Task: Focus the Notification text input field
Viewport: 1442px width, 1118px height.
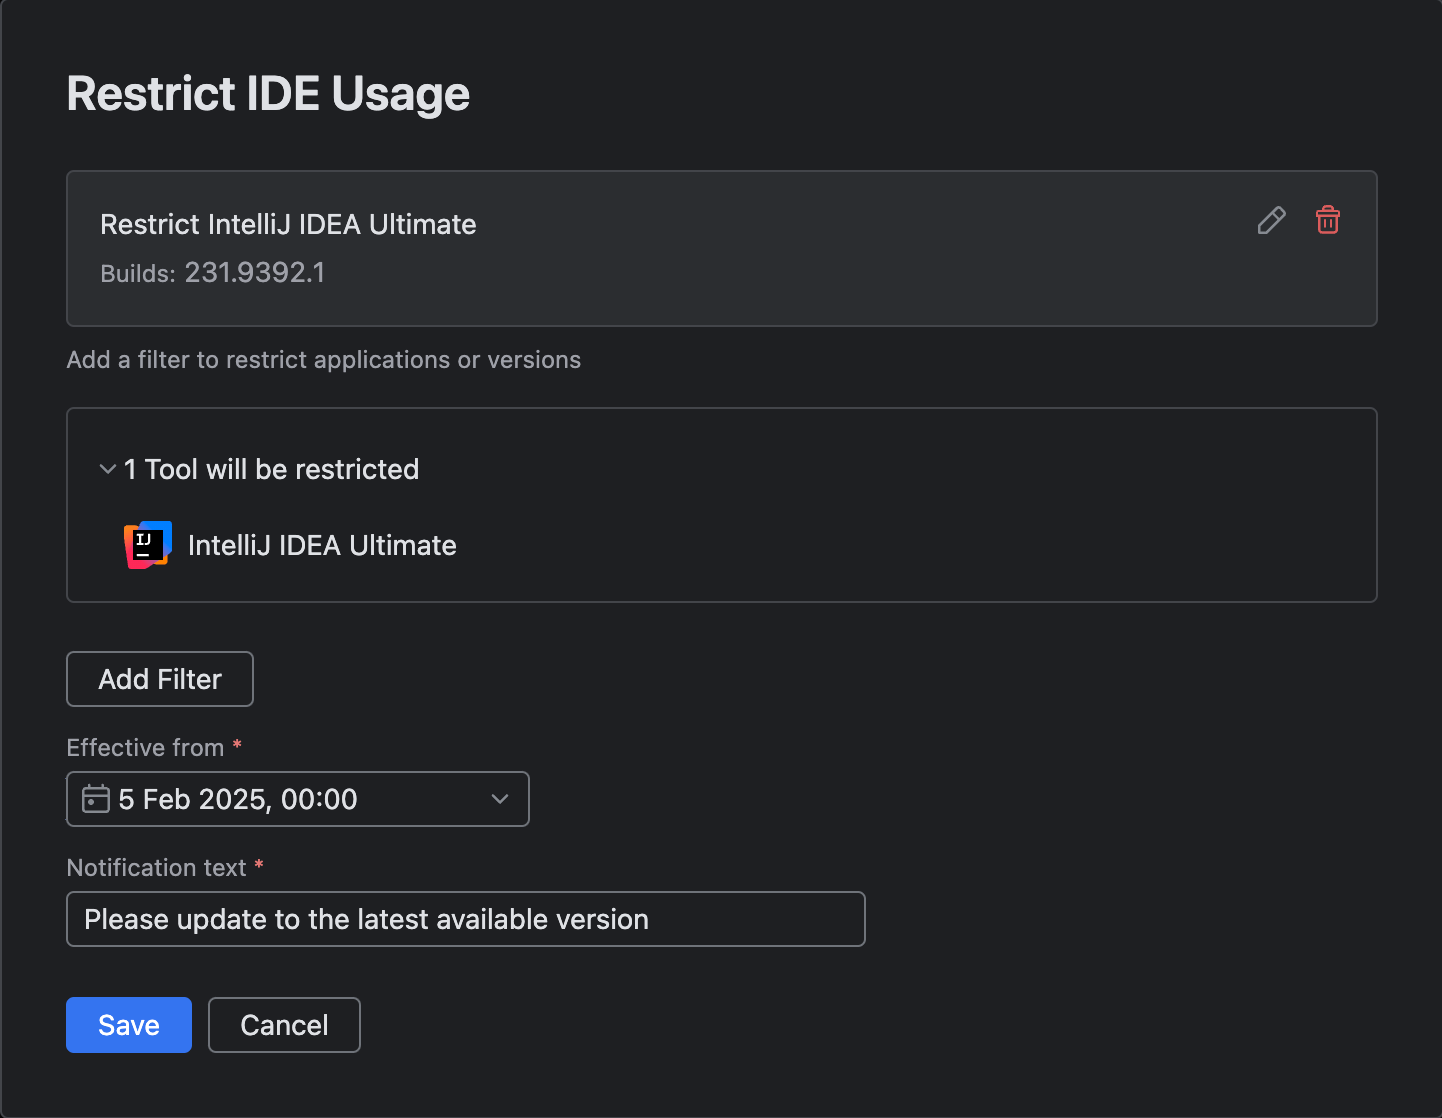Action: coord(466,919)
